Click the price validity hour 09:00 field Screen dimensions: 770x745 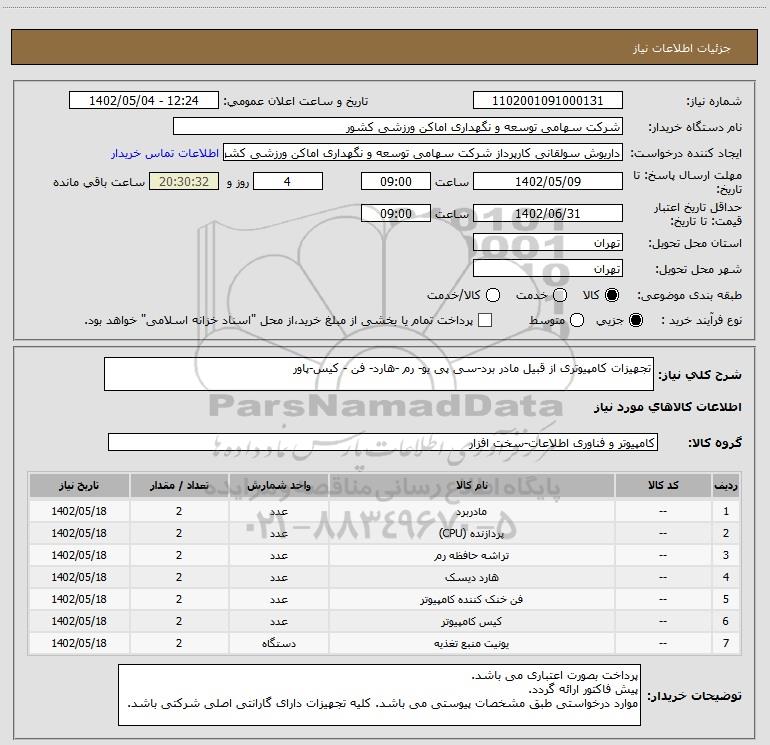tap(396, 214)
